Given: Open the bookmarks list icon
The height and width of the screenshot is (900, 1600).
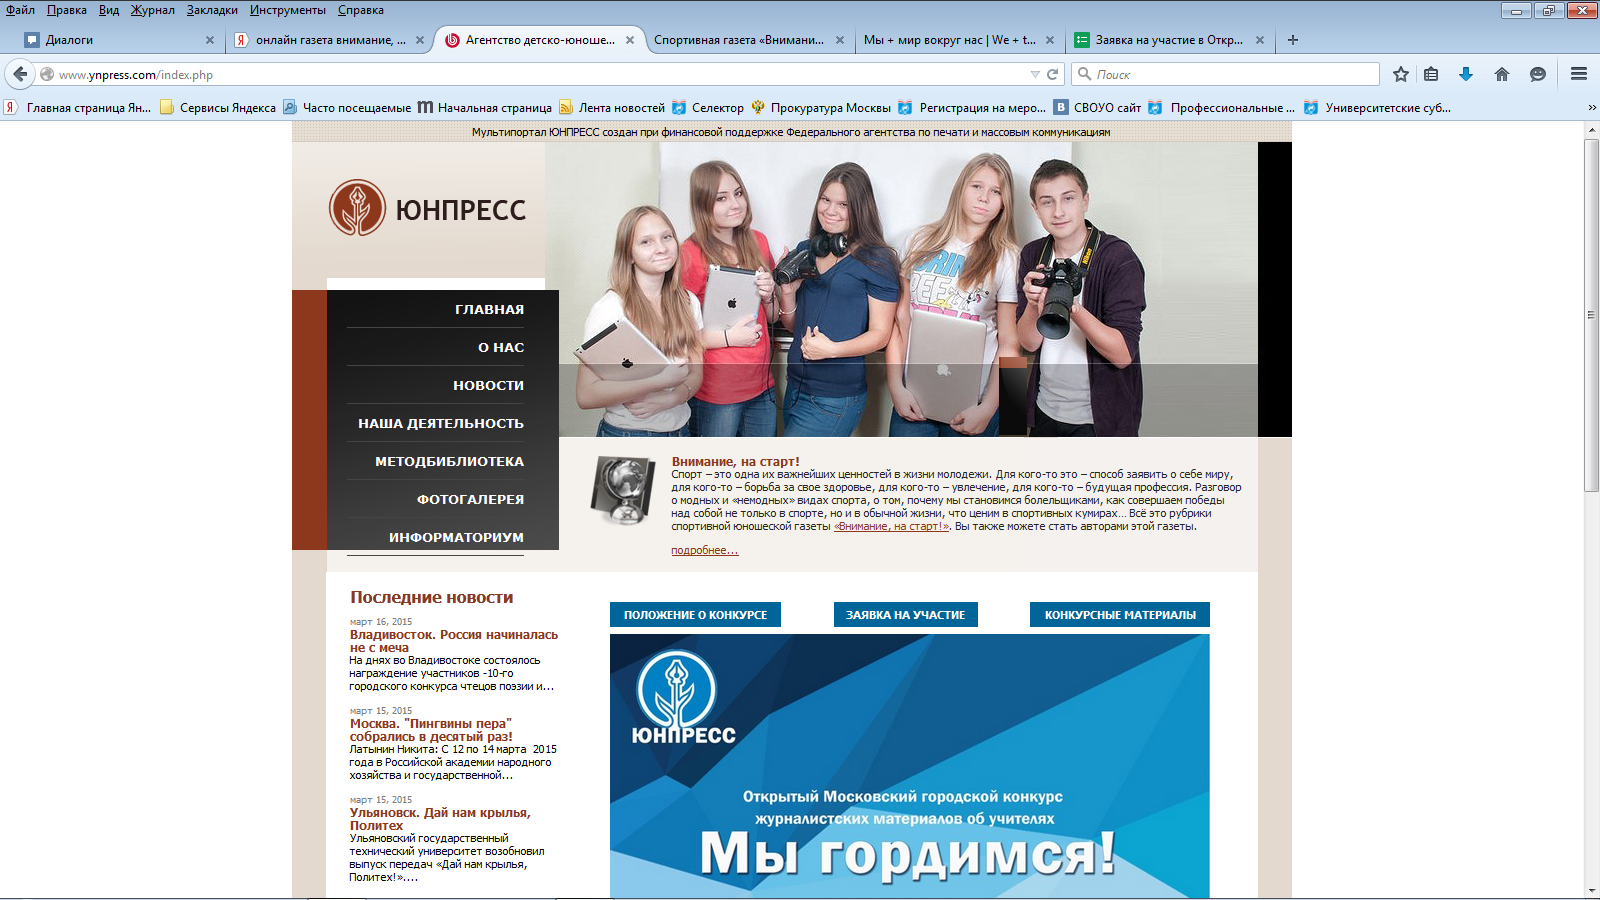Looking at the screenshot, I should [1431, 74].
